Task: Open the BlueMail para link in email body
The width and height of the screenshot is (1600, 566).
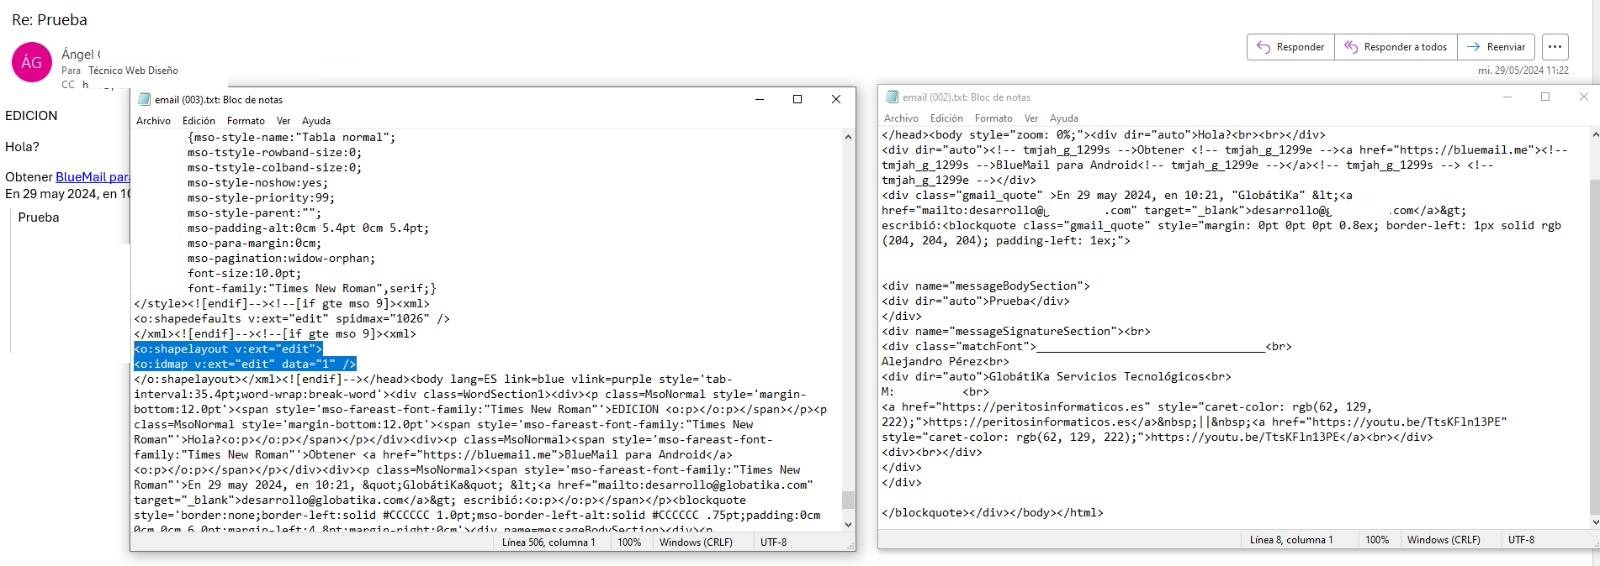Action: pos(92,177)
